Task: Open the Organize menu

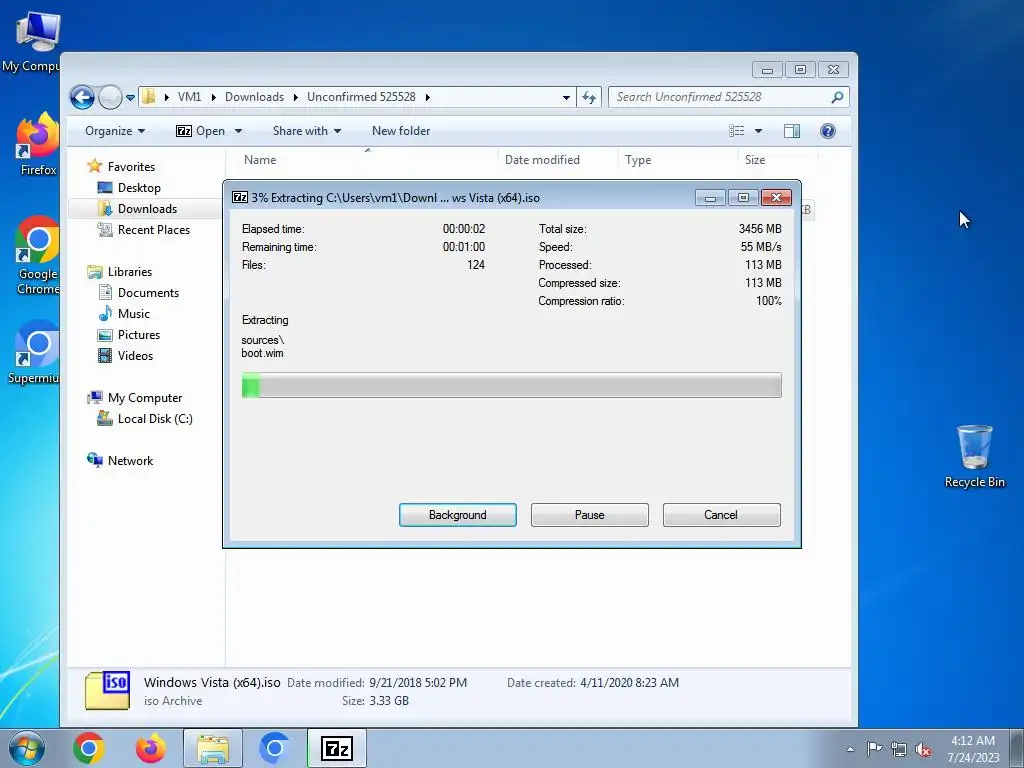Action: tap(115, 131)
